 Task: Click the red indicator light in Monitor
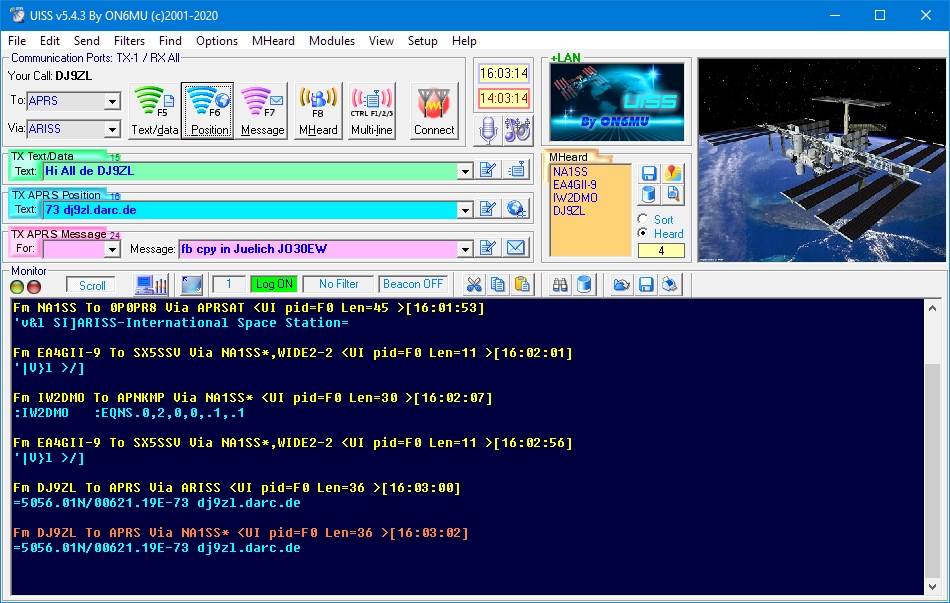pyautogui.click(x=34, y=287)
